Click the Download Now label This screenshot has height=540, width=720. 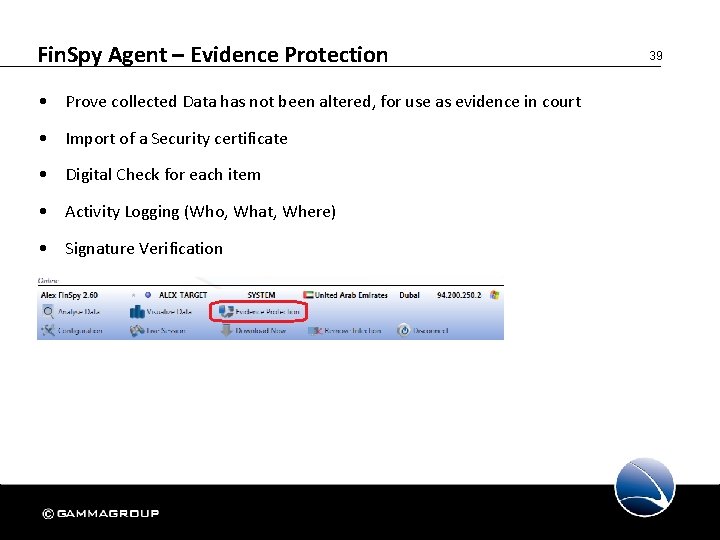260,331
